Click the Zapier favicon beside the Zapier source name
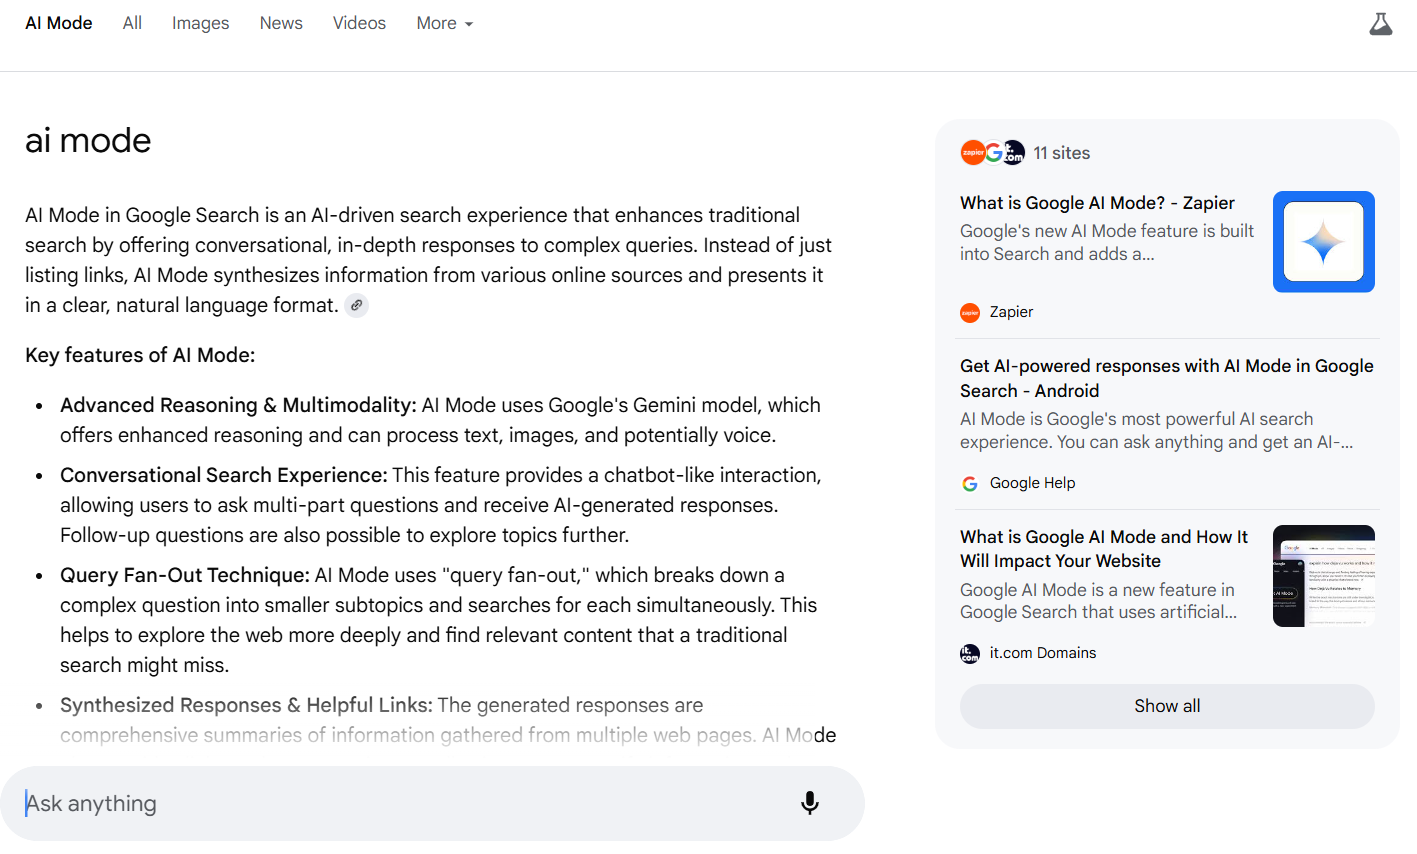 (x=970, y=312)
